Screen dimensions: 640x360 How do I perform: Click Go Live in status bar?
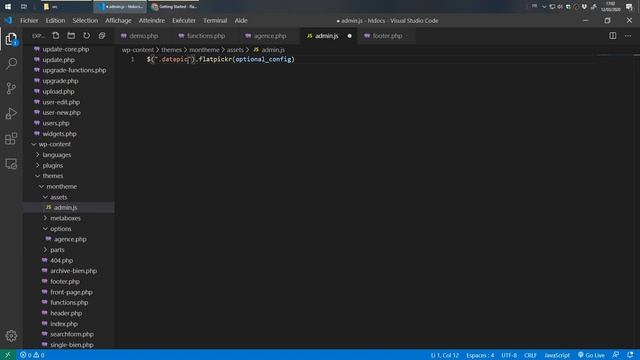591,355
